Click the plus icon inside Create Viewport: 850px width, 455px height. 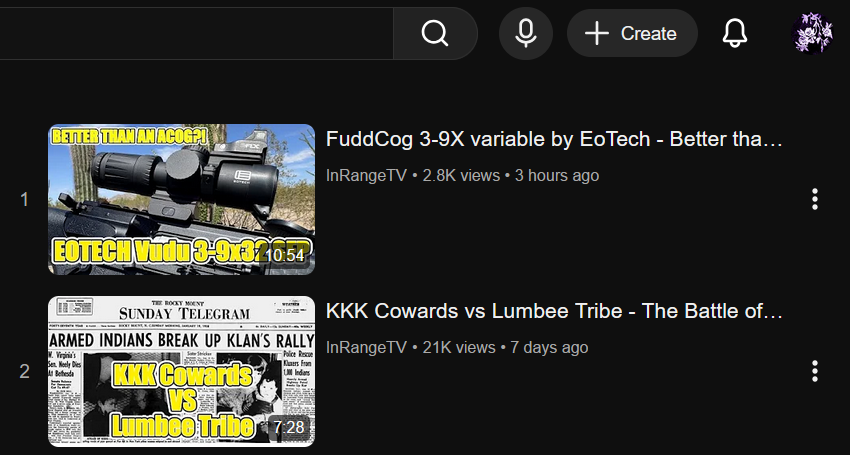597,34
